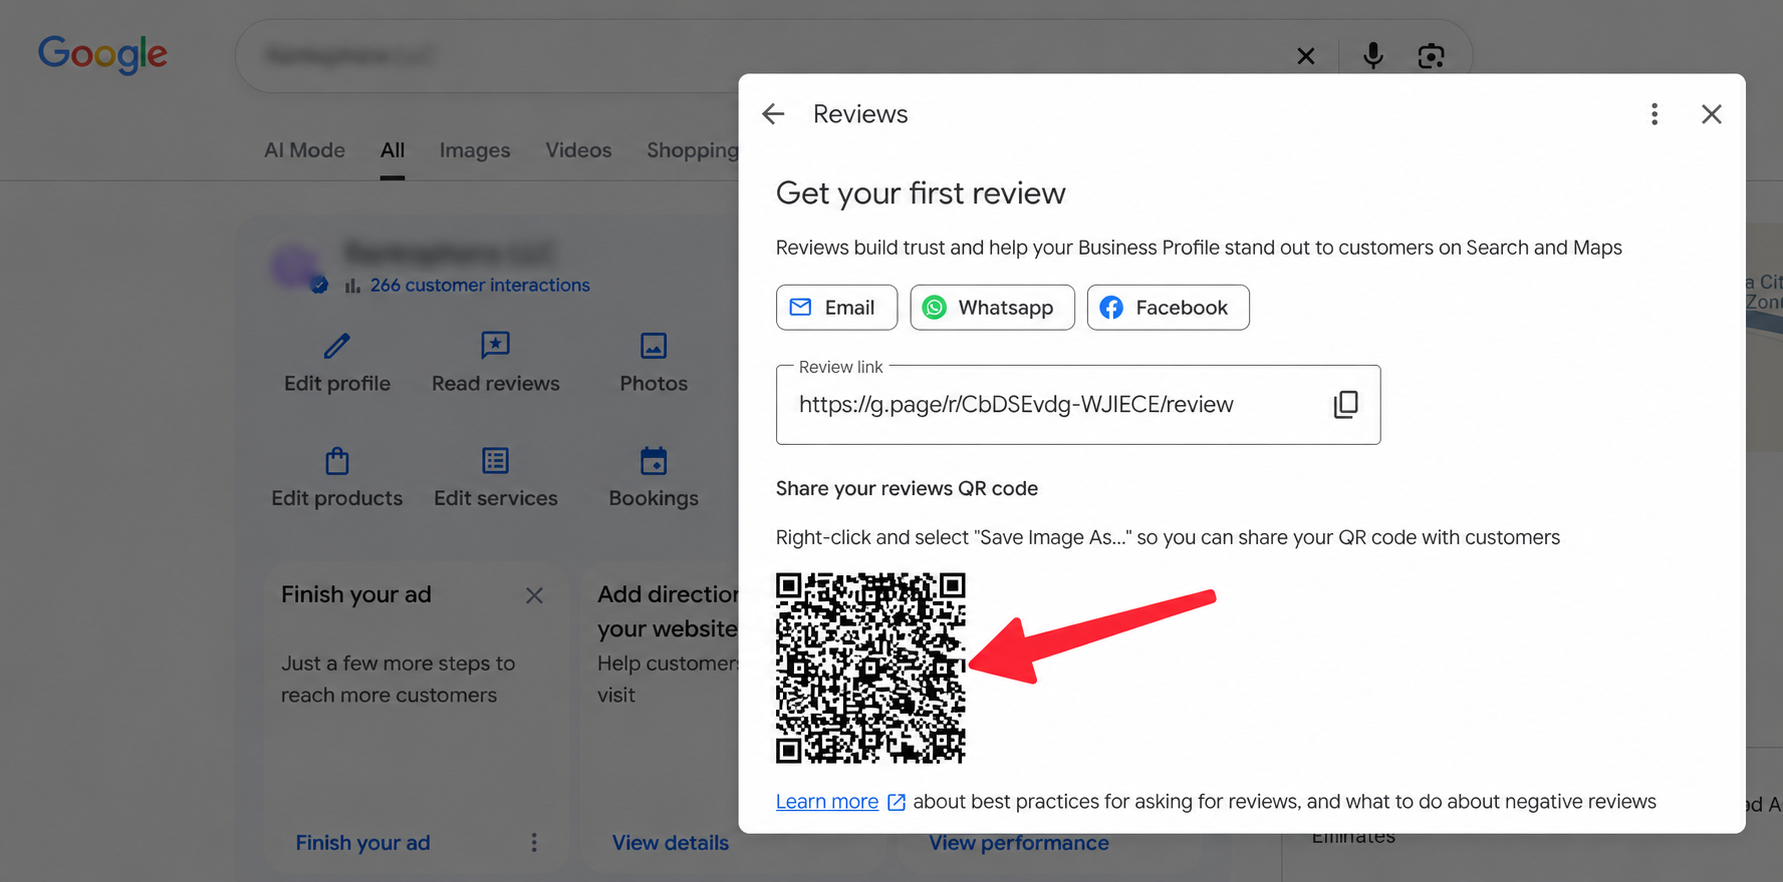Switch to Videos tab
The width and height of the screenshot is (1783, 882).
[x=578, y=150]
